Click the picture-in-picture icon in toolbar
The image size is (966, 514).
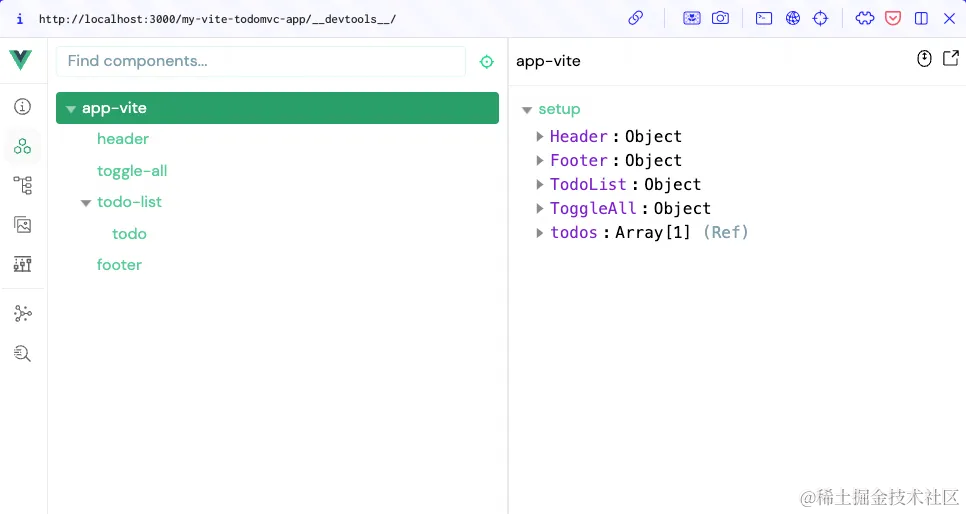point(692,18)
